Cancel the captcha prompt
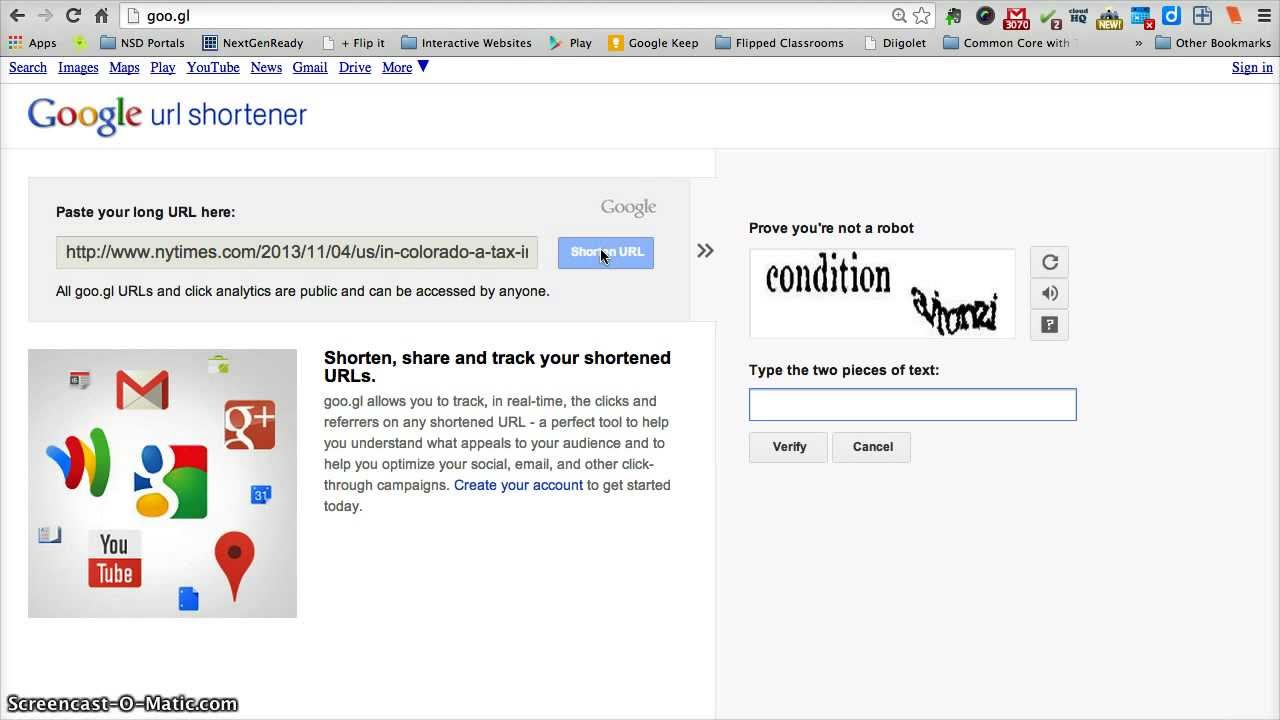 873,447
